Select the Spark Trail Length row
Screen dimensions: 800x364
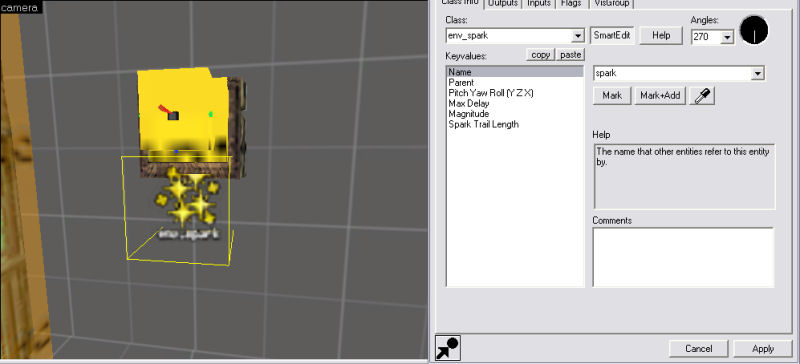click(x=515, y=124)
